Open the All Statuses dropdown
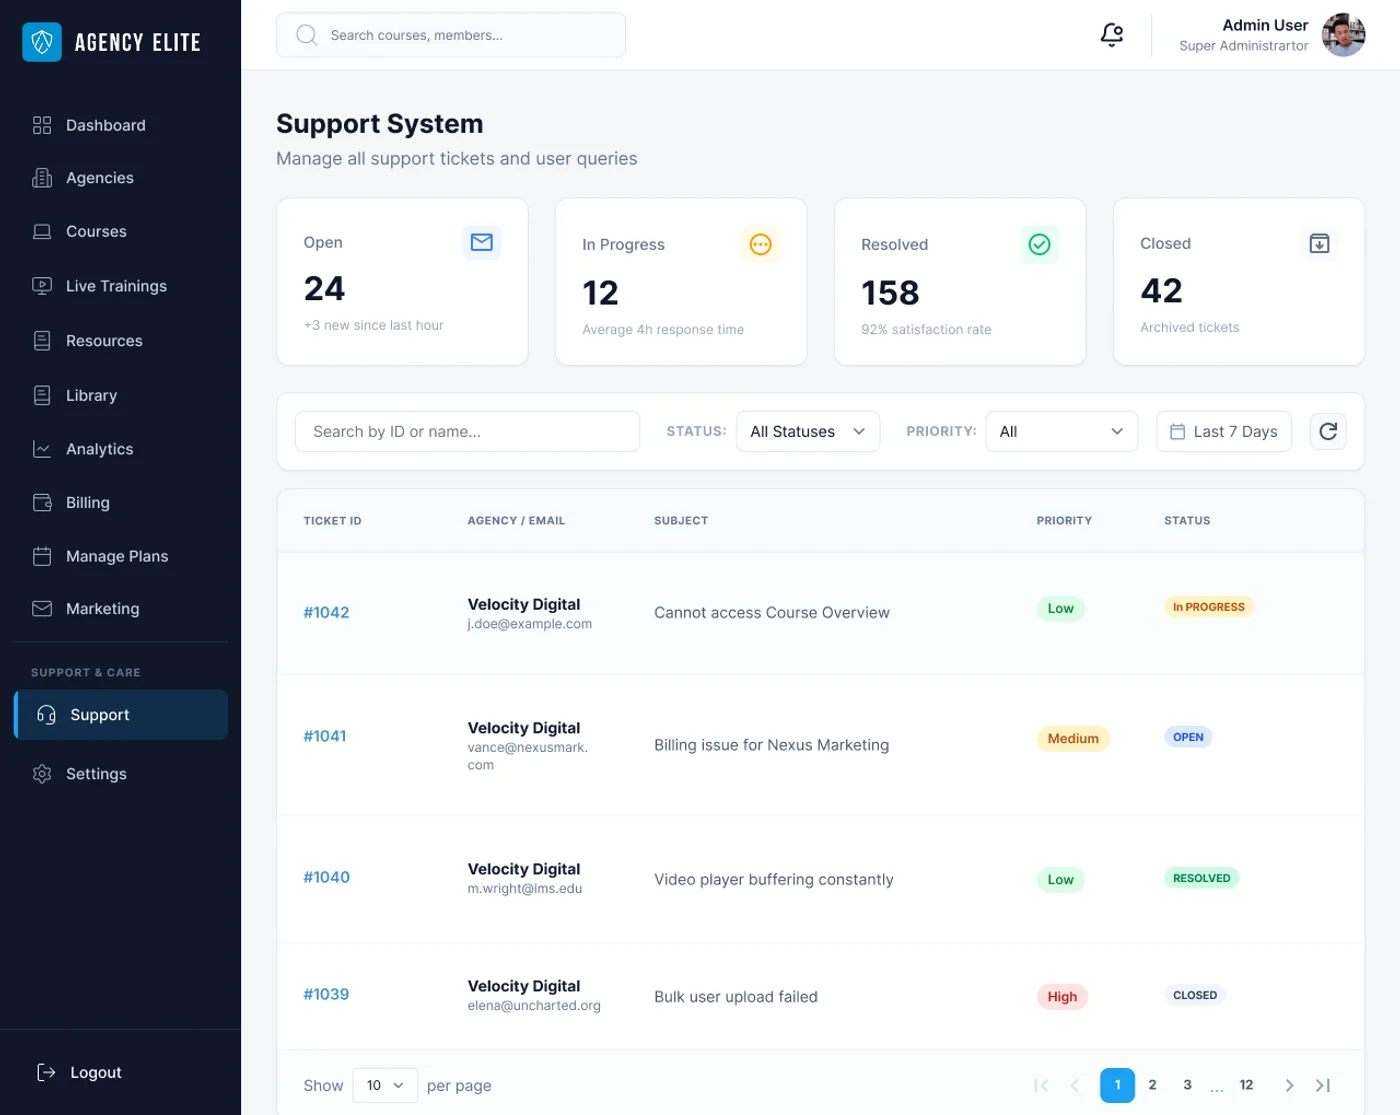 [x=807, y=431]
